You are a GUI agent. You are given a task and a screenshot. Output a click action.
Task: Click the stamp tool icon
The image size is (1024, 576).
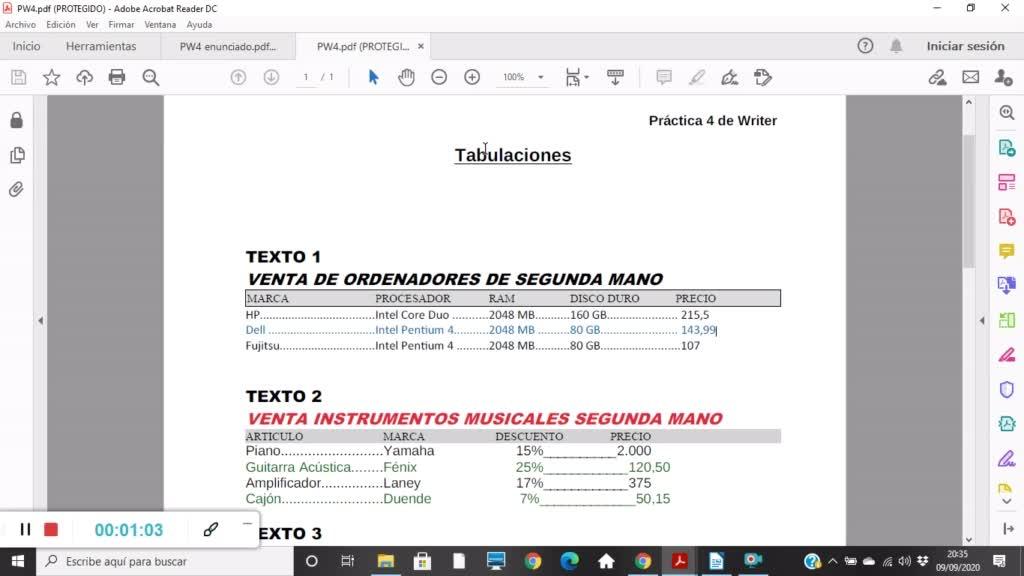[x=763, y=77]
